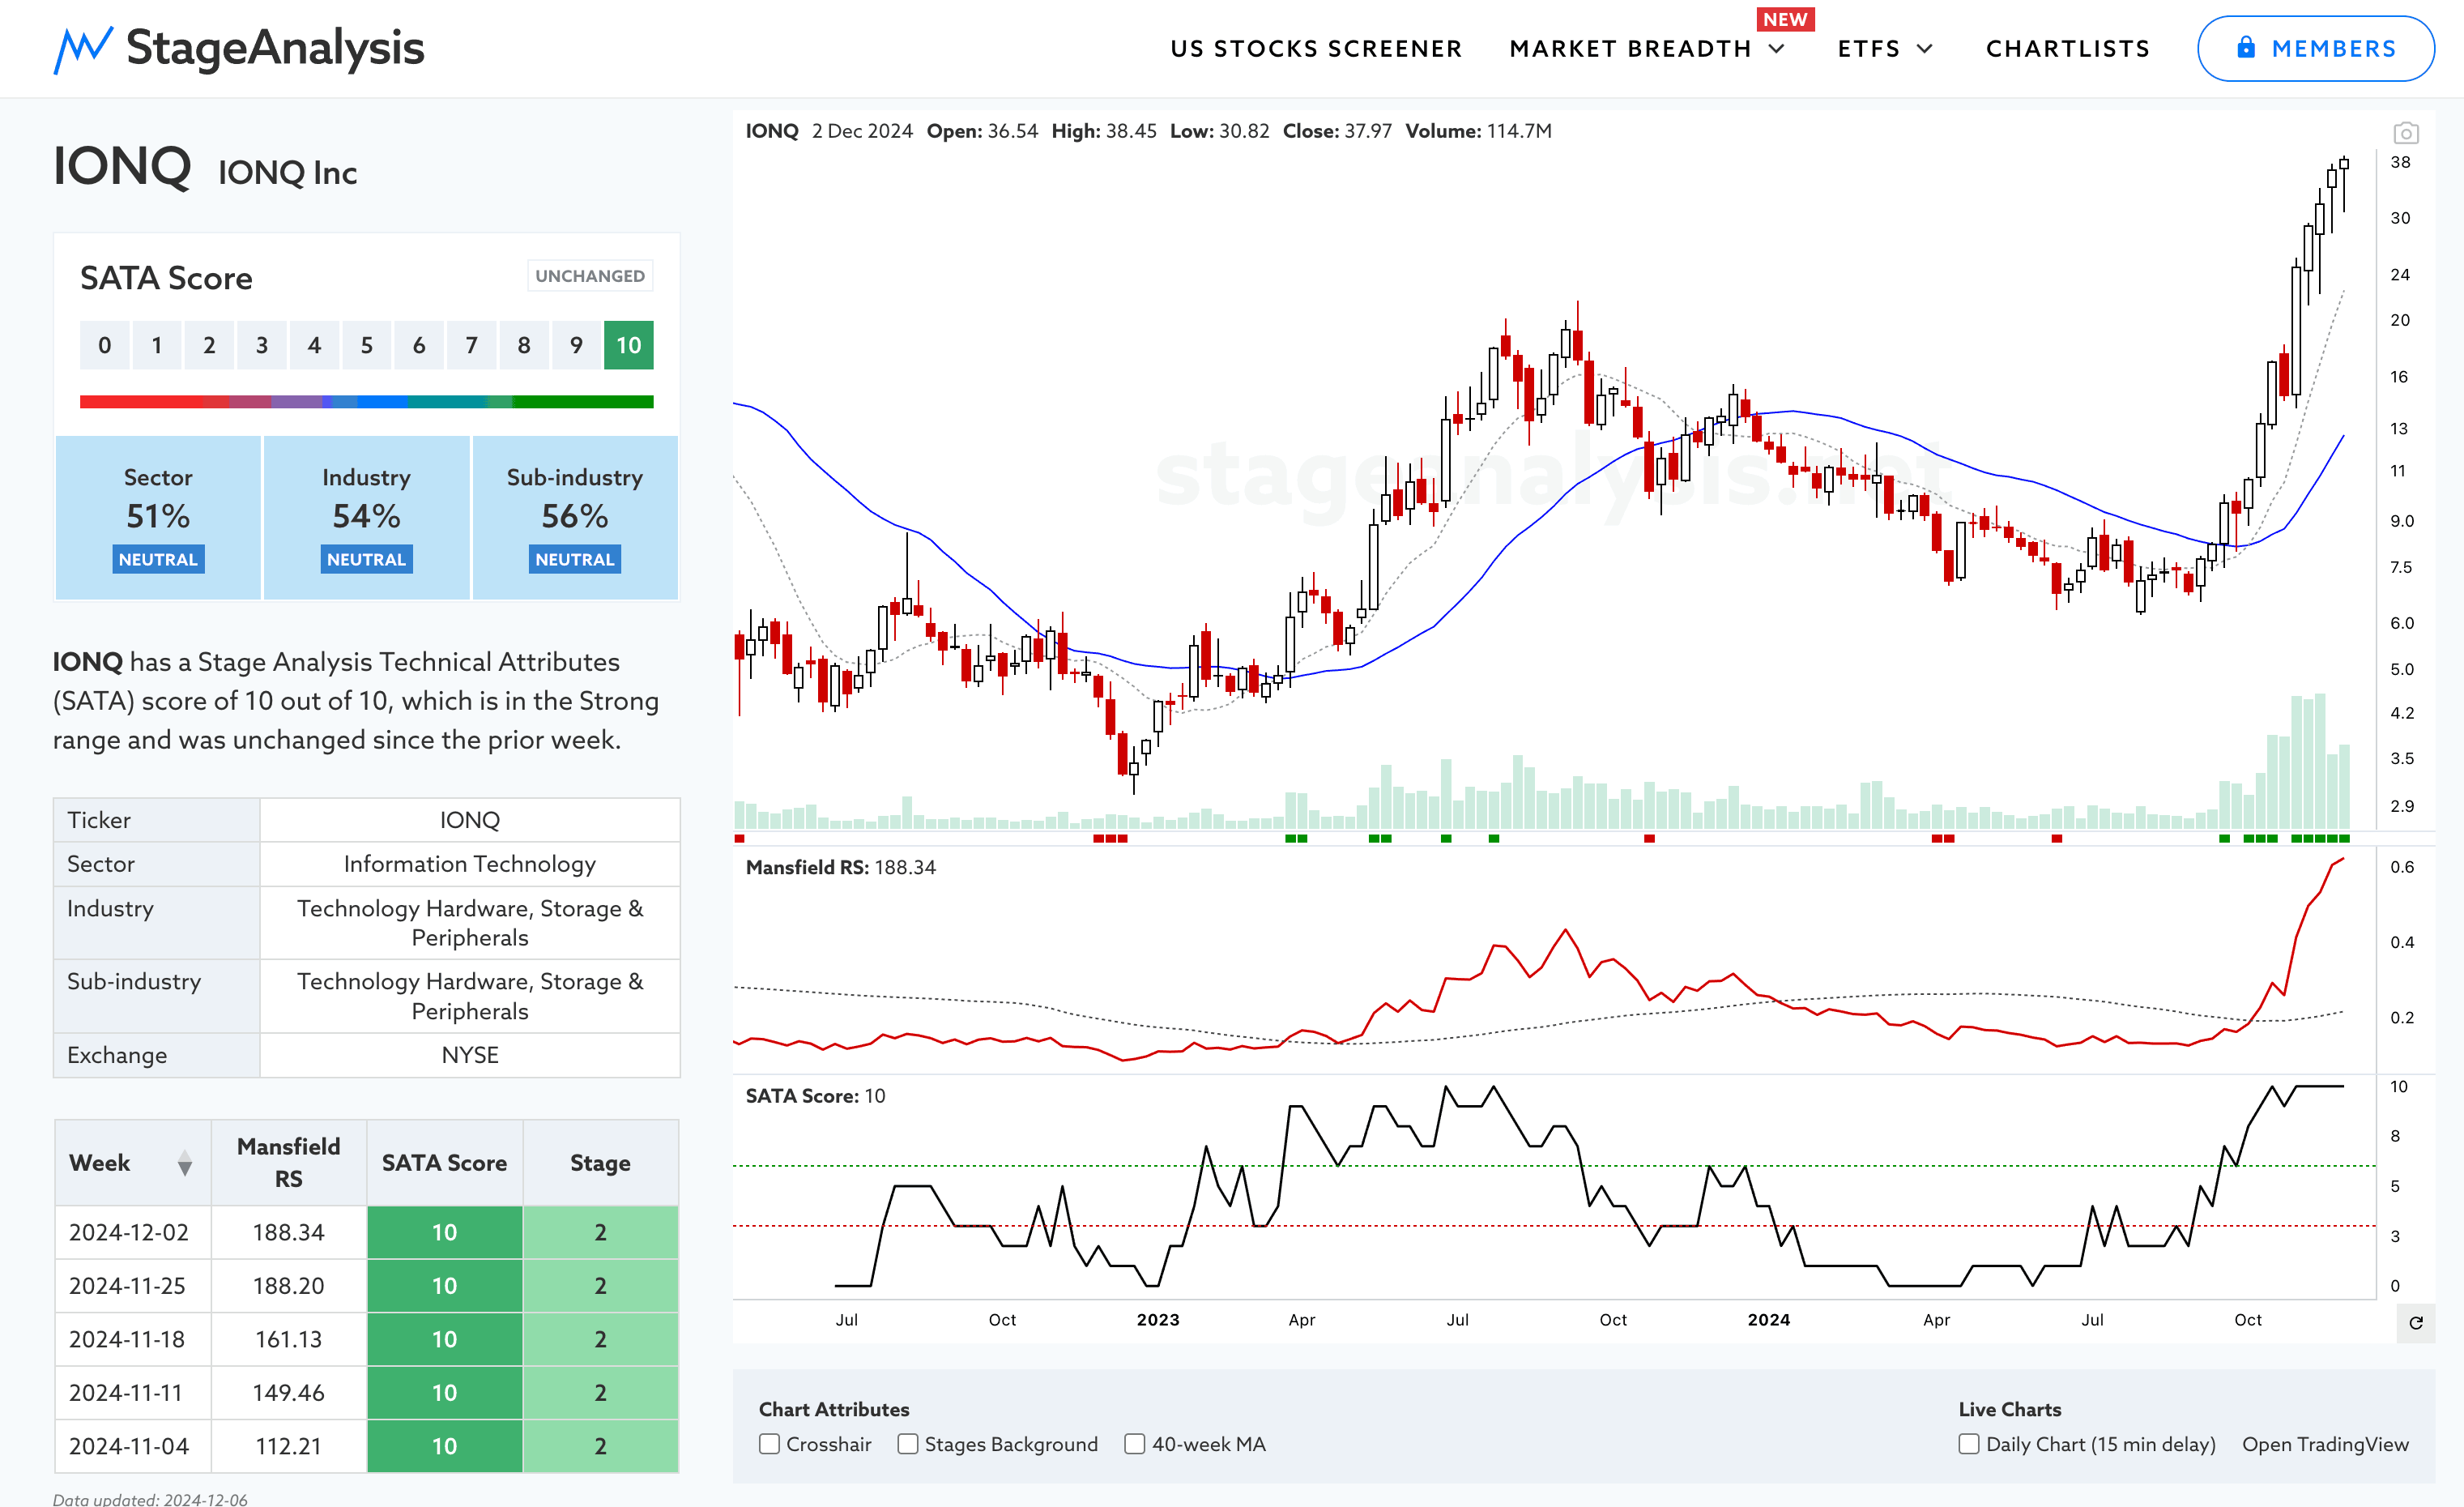The height and width of the screenshot is (1507, 2464).
Task: Click the Sub-industry 56% Neutral tile
Action: click(574, 517)
